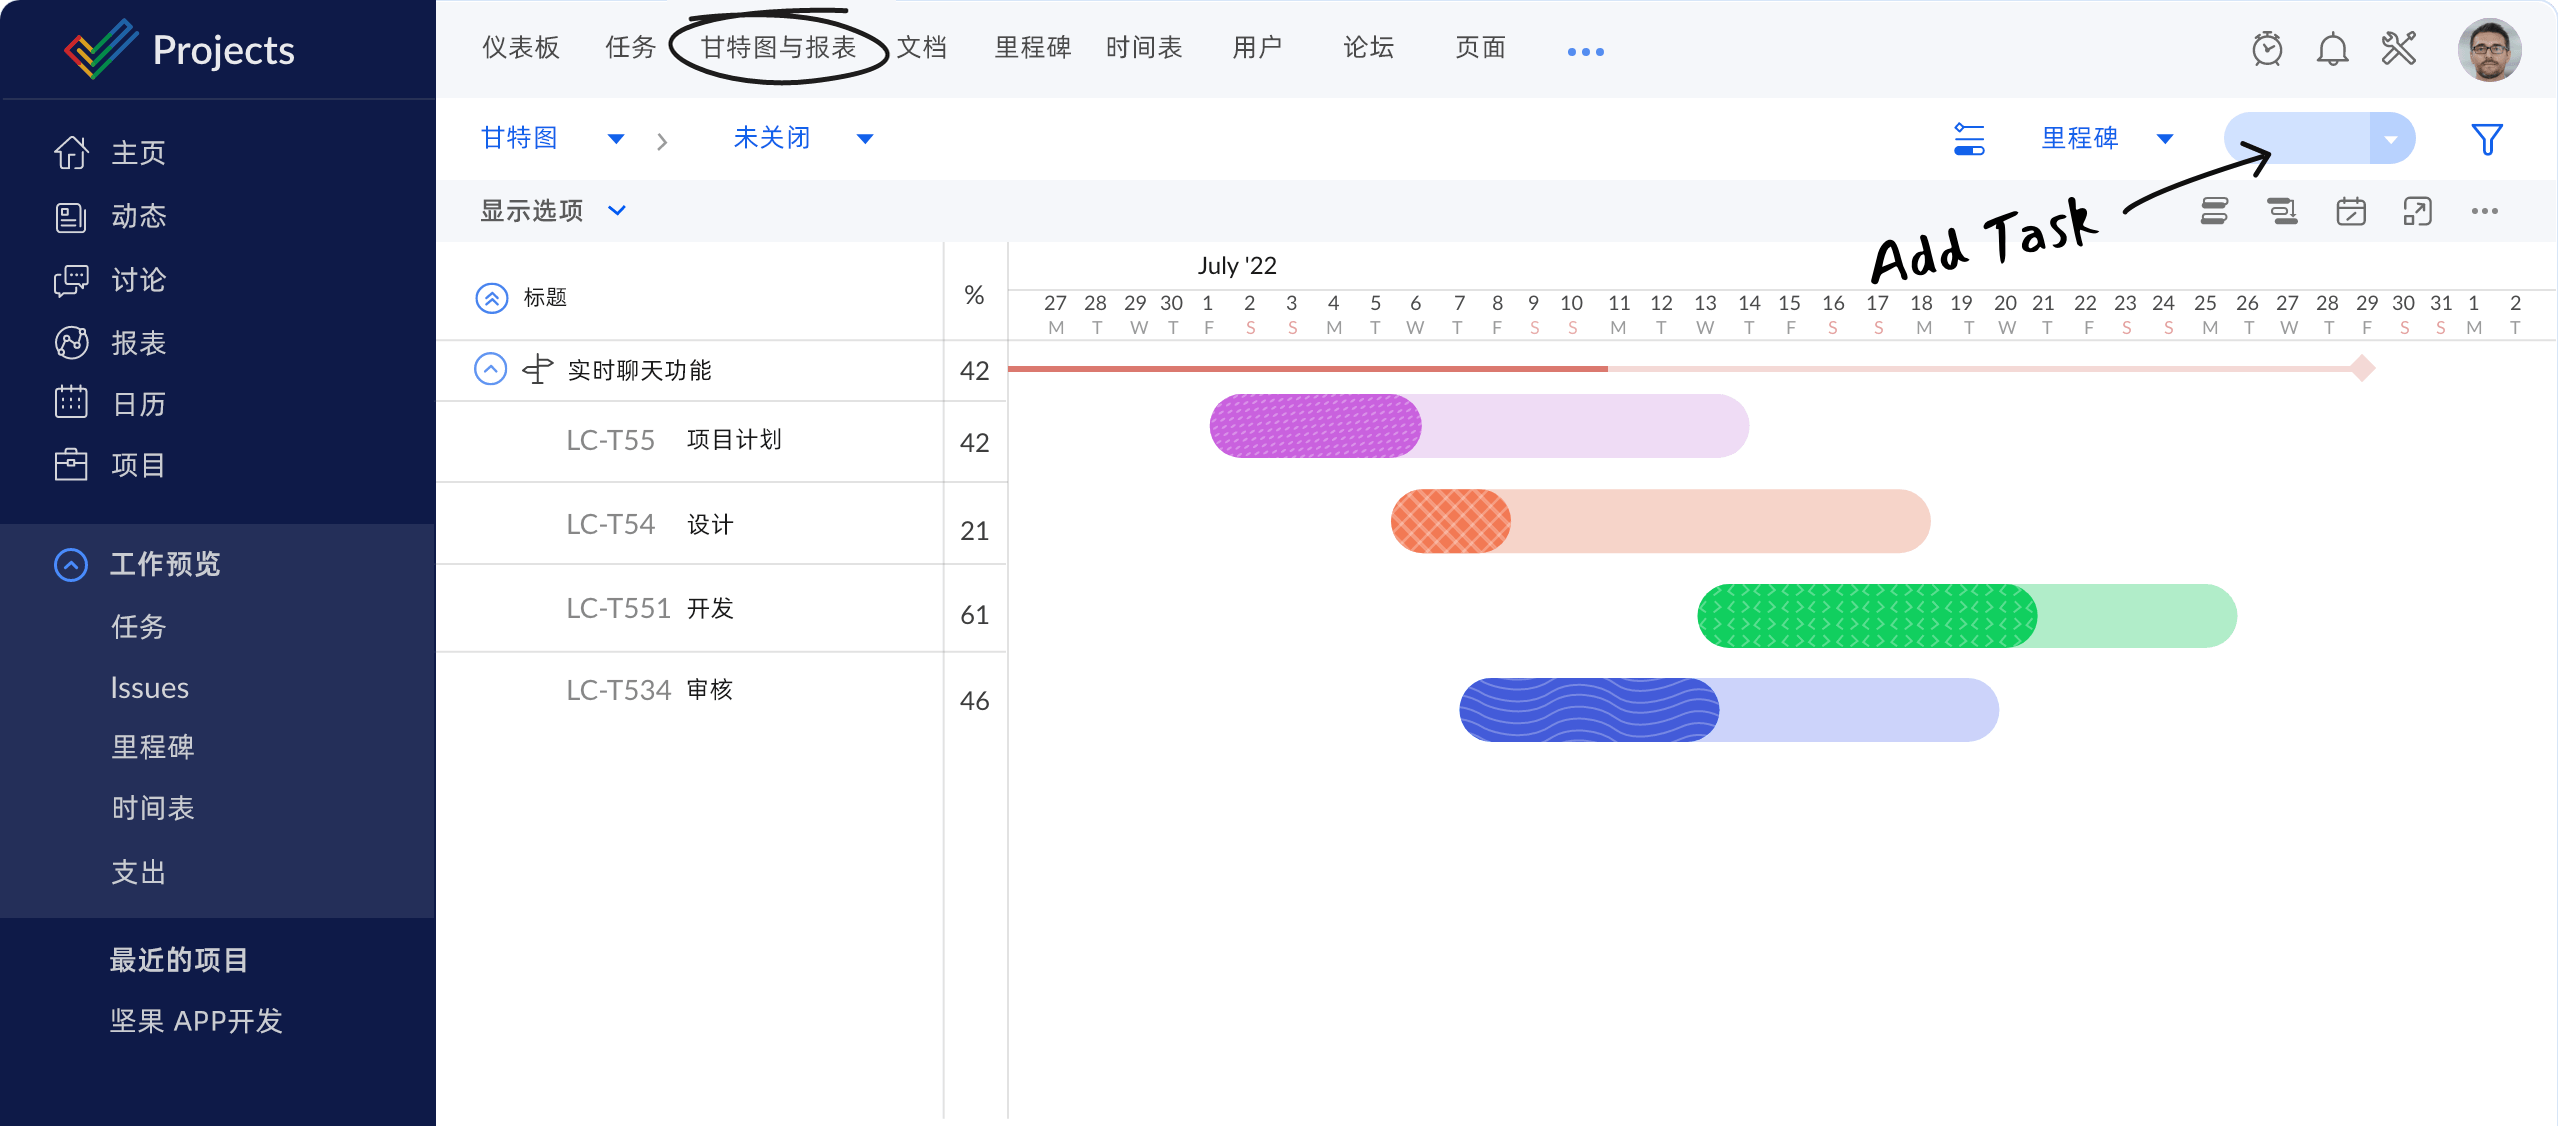Toggle the Gantt settings slider icon
The image size is (2558, 1126).
(1969, 139)
